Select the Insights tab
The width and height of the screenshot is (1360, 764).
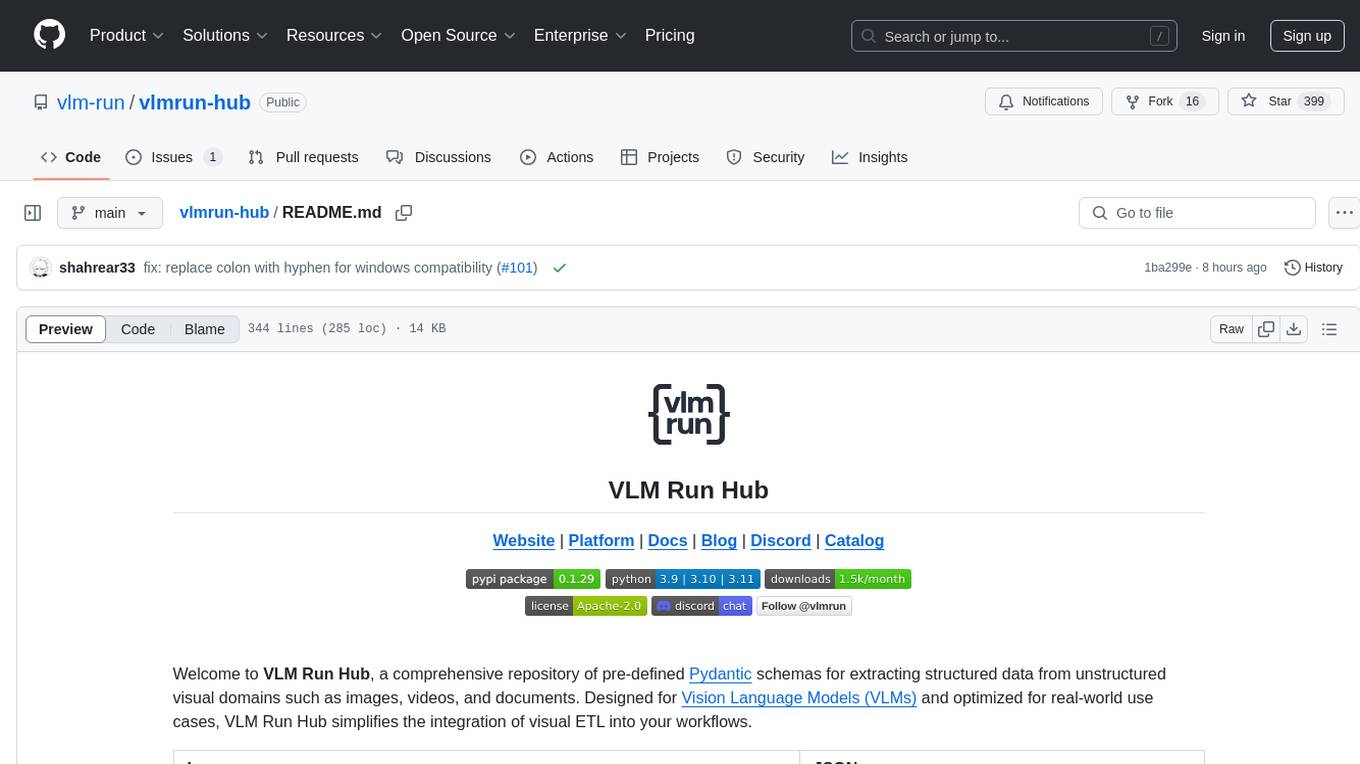[870, 157]
